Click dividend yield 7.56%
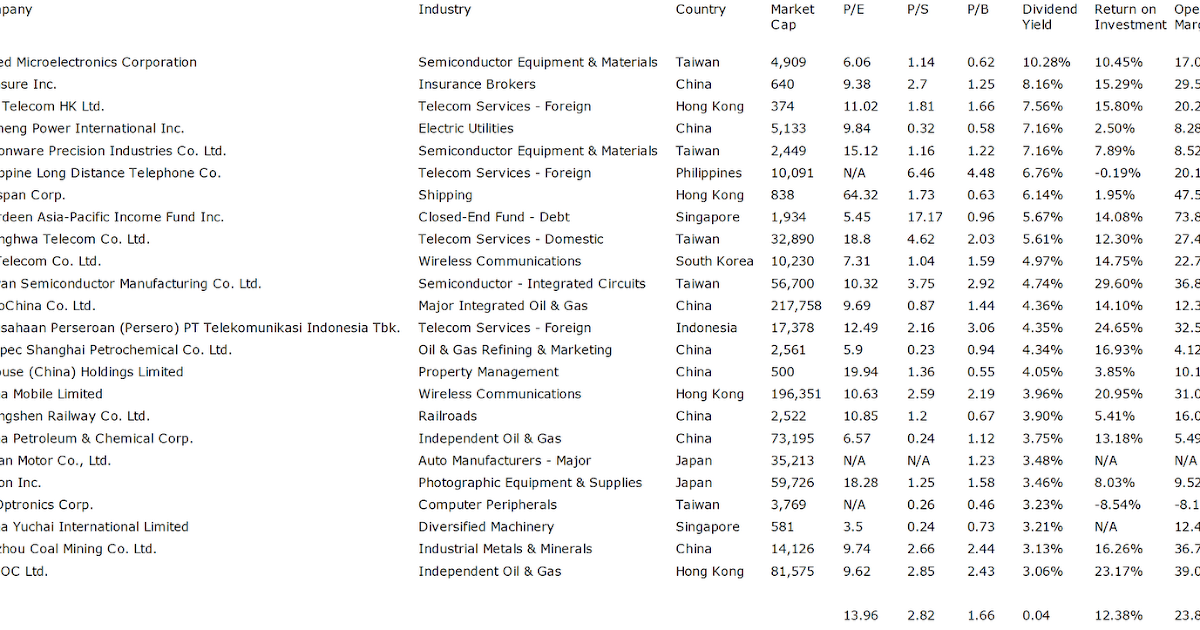The height and width of the screenshot is (630, 1200). tap(1043, 106)
